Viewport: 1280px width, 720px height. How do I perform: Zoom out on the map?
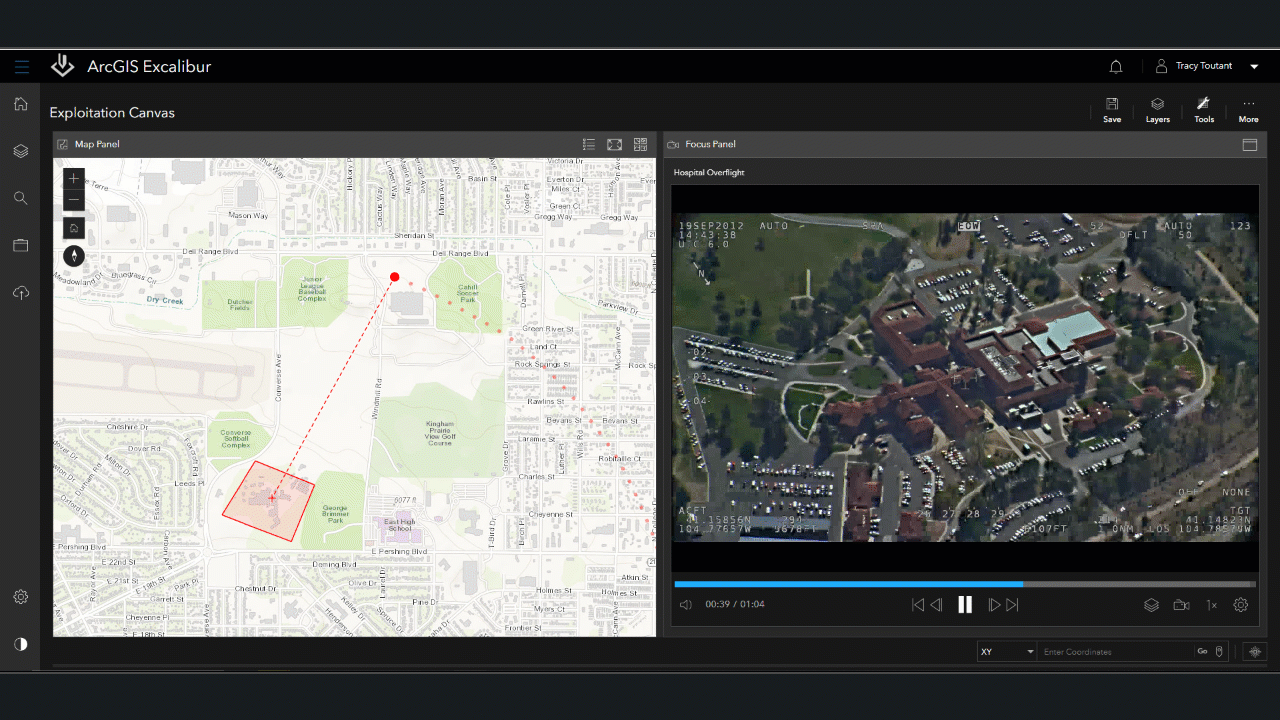pyautogui.click(x=74, y=201)
